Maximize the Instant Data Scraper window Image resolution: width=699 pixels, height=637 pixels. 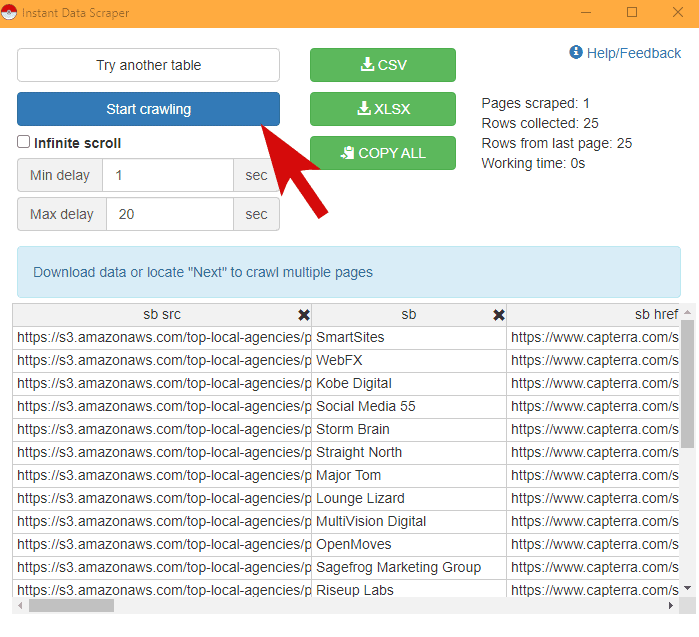(632, 12)
